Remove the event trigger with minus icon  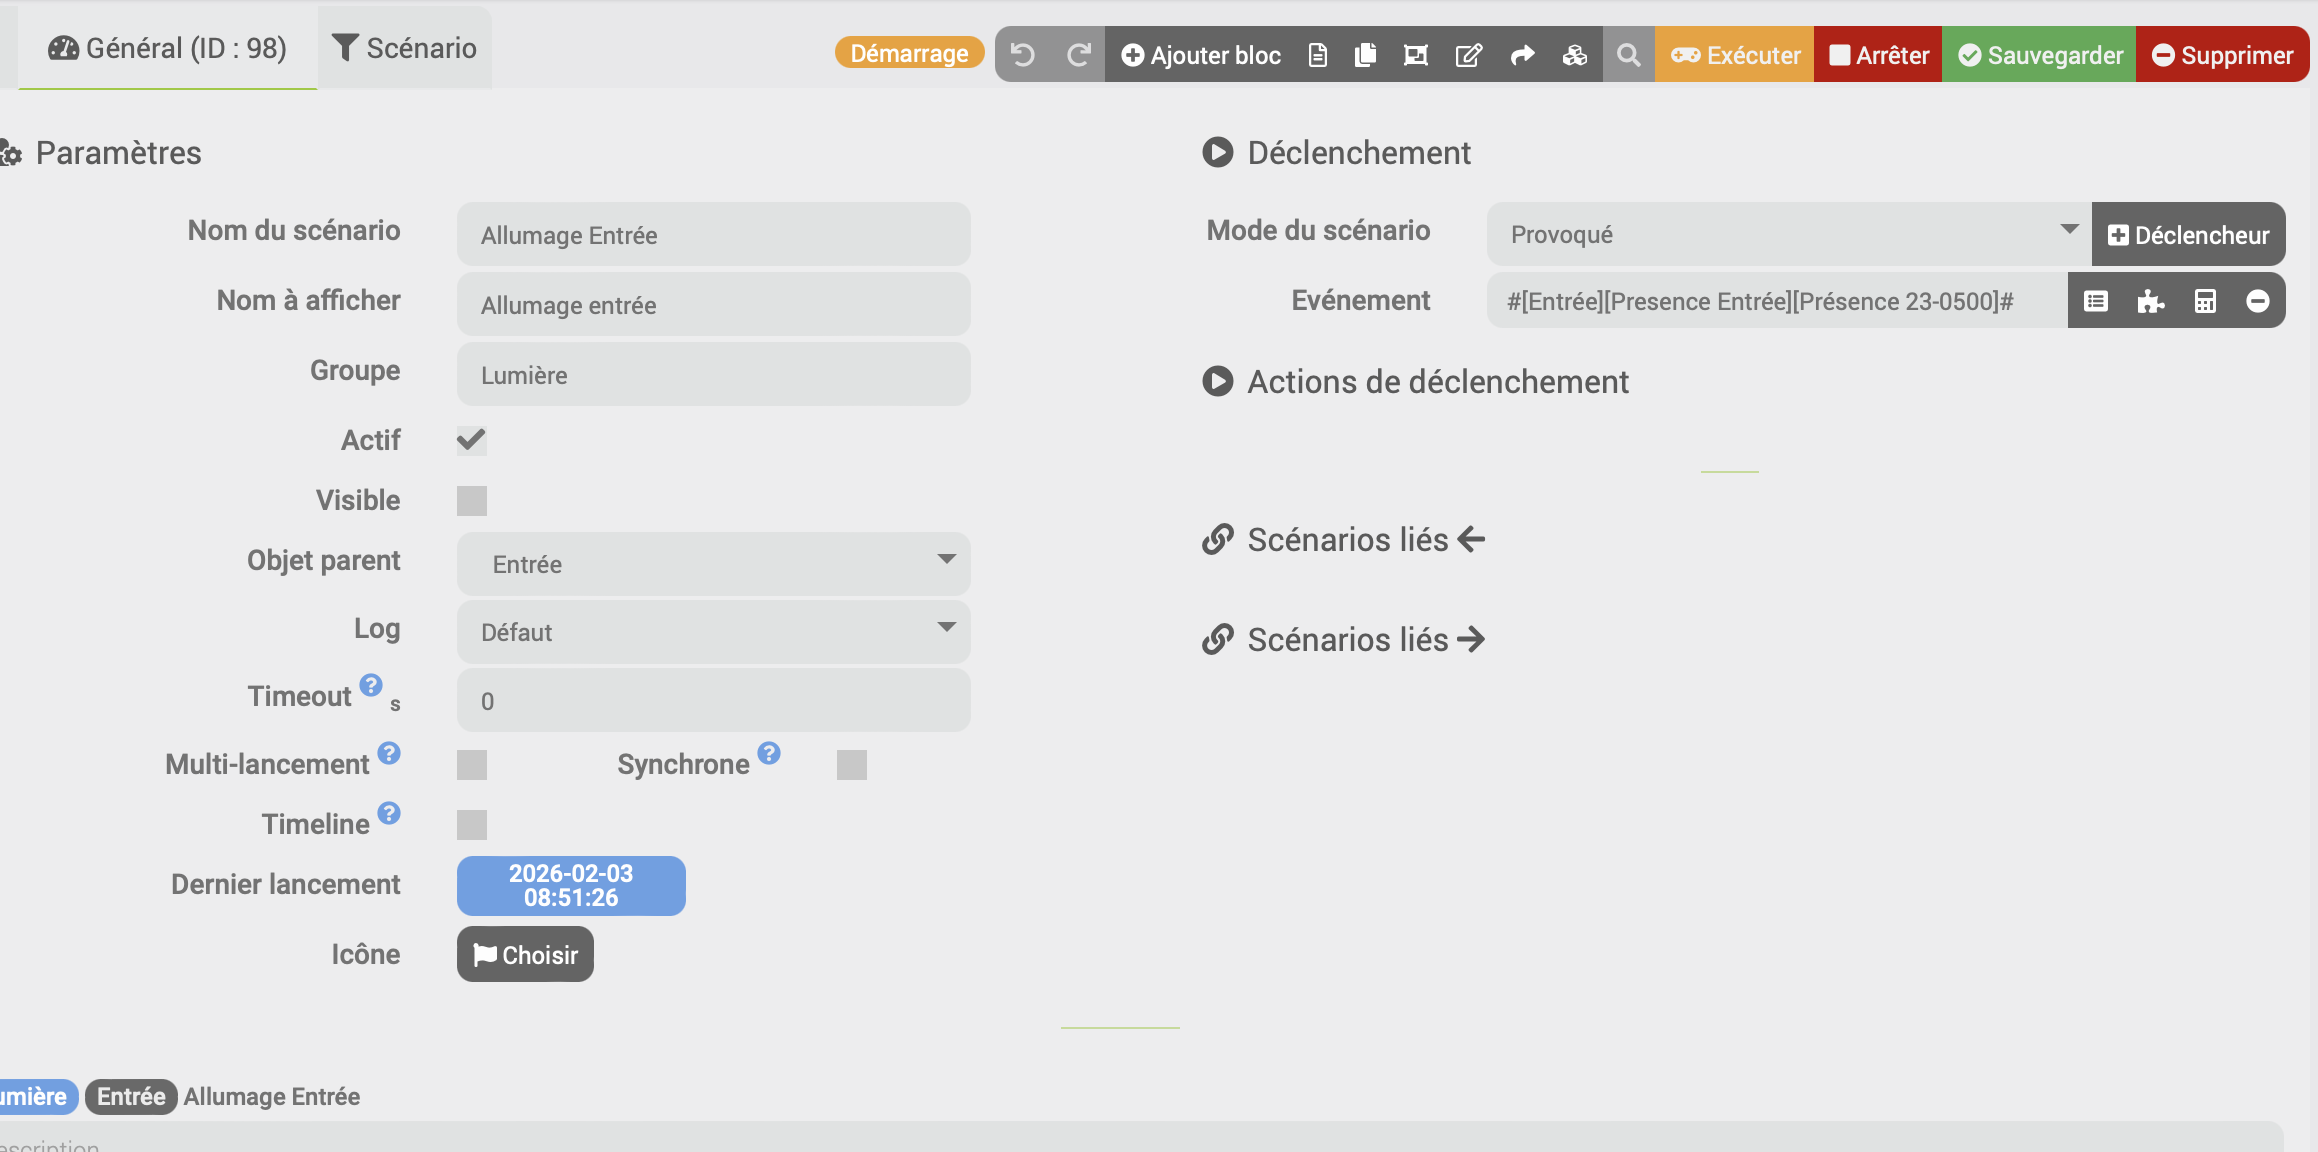pos(2257,301)
